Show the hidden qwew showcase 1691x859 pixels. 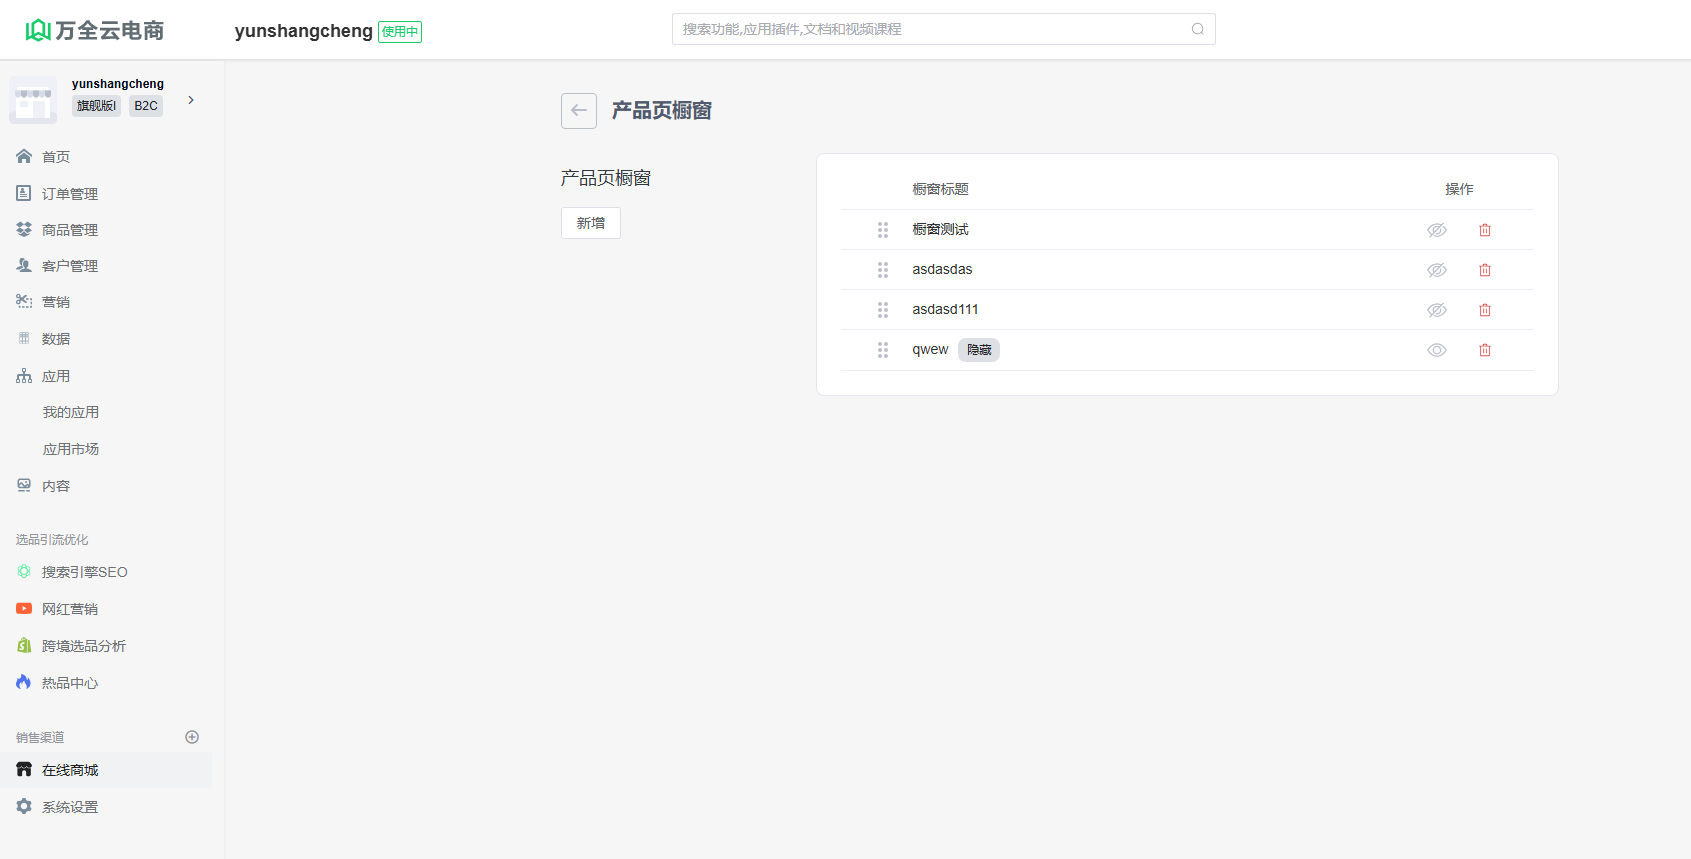(x=1436, y=350)
